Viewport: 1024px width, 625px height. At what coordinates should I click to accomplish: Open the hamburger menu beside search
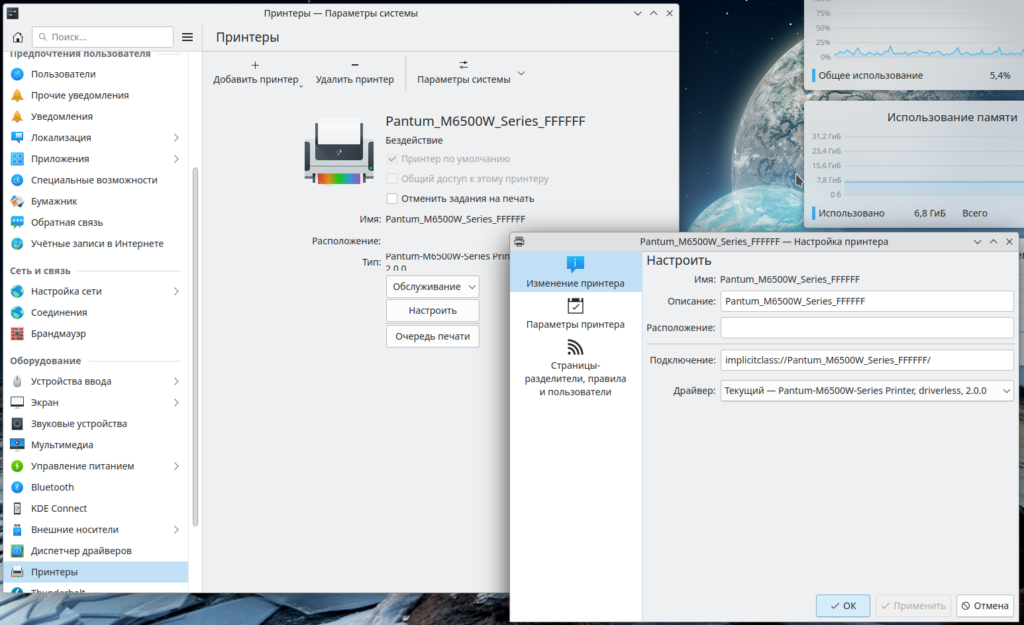[187, 37]
